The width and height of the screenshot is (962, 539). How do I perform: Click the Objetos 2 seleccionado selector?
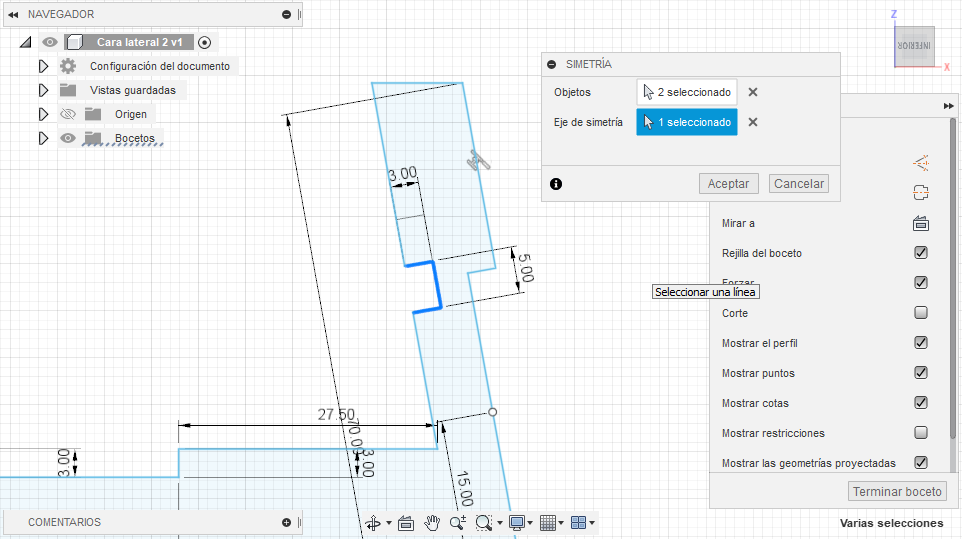(x=687, y=92)
